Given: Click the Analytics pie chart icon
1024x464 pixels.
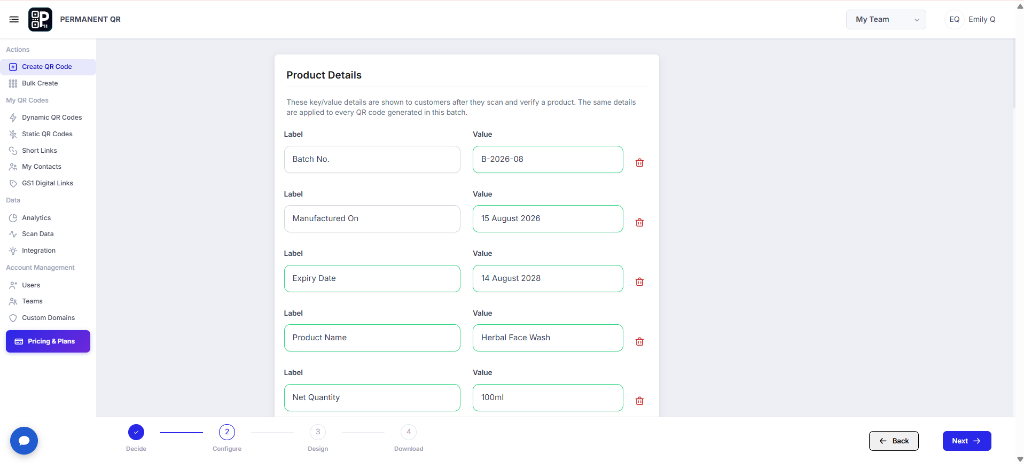Looking at the screenshot, I should [x=13, y=218].
